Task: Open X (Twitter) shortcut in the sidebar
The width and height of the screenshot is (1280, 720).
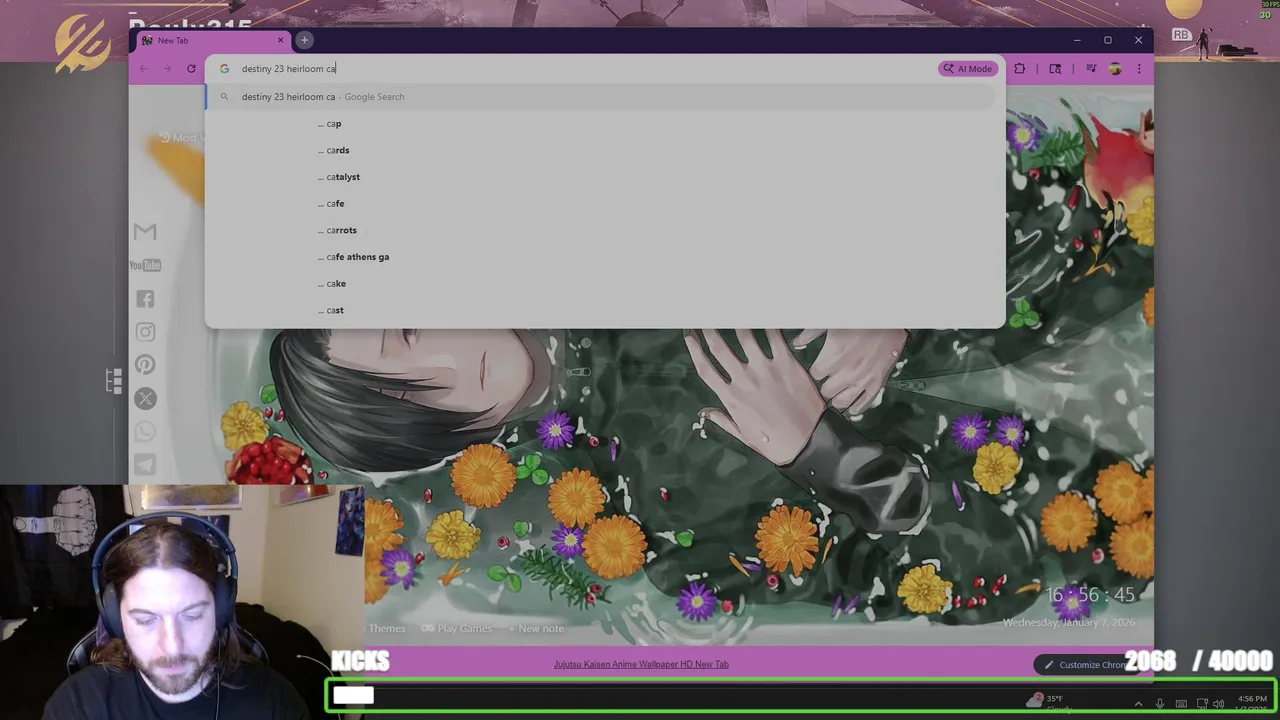Action: point(145,399)
